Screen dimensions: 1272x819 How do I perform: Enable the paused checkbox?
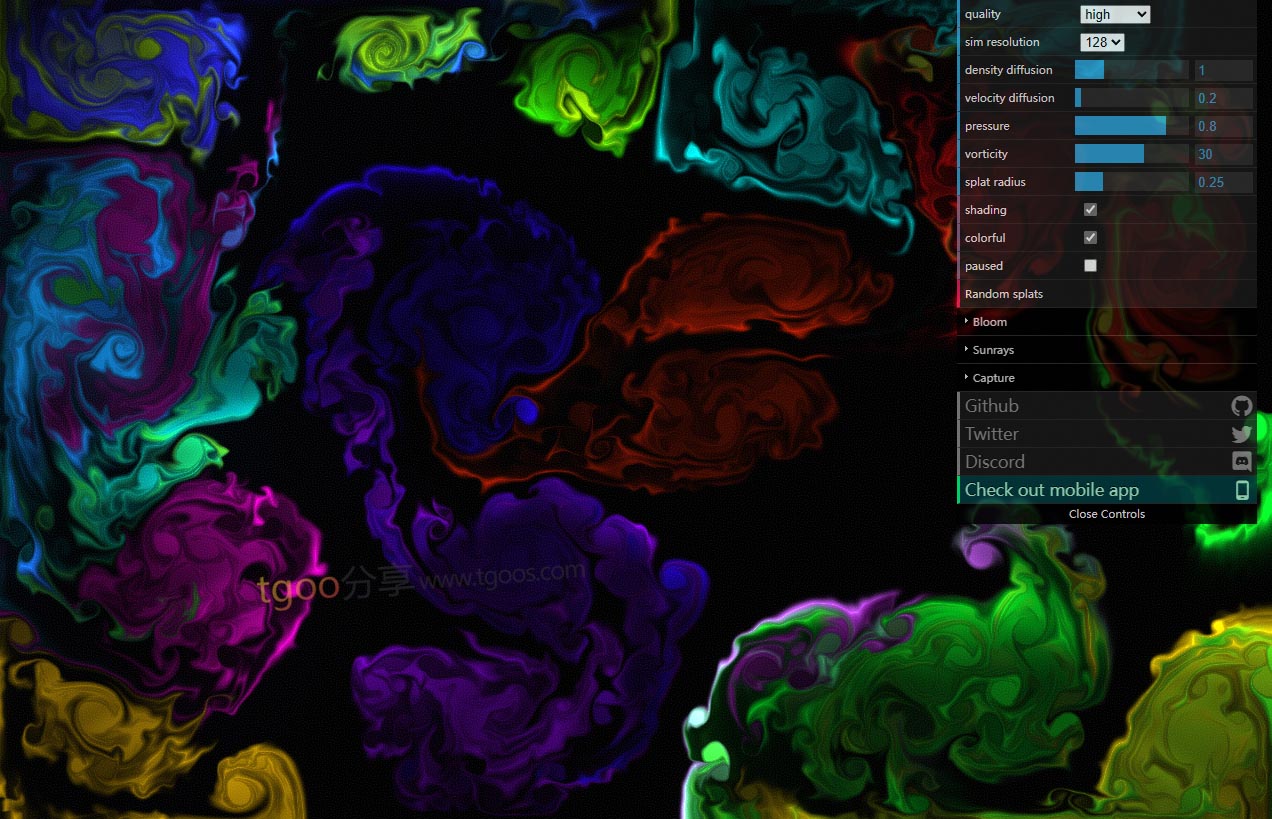1090,266
